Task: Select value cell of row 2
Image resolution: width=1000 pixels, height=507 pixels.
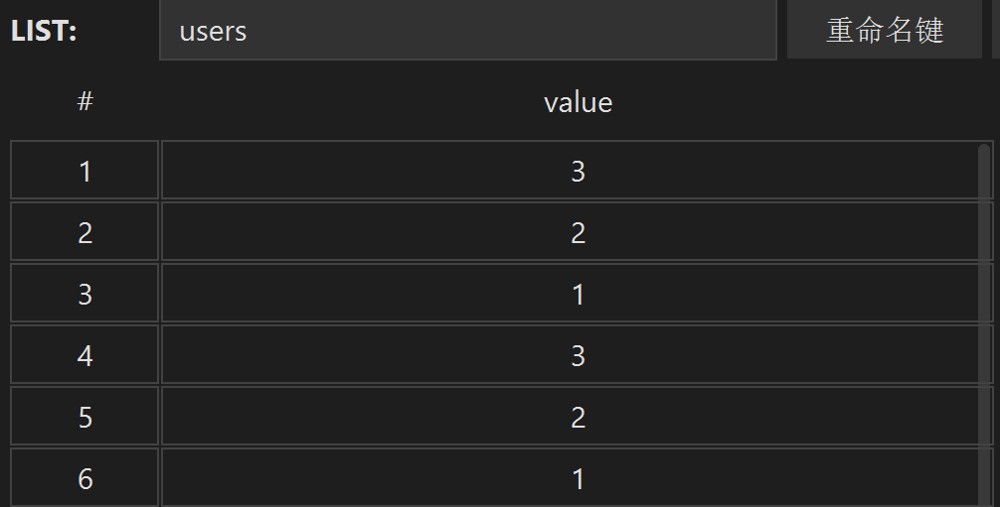Action: [x=577, y=231]
